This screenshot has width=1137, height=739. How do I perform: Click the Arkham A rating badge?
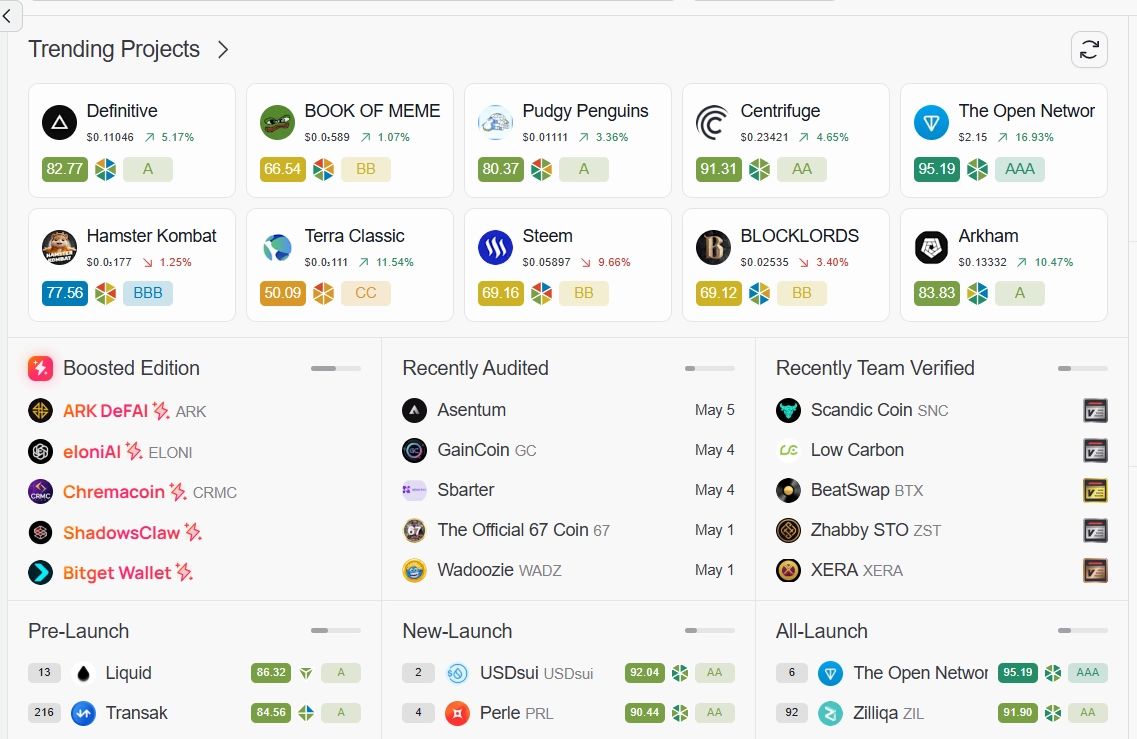pyautogui.click(x=1020, y=293)
